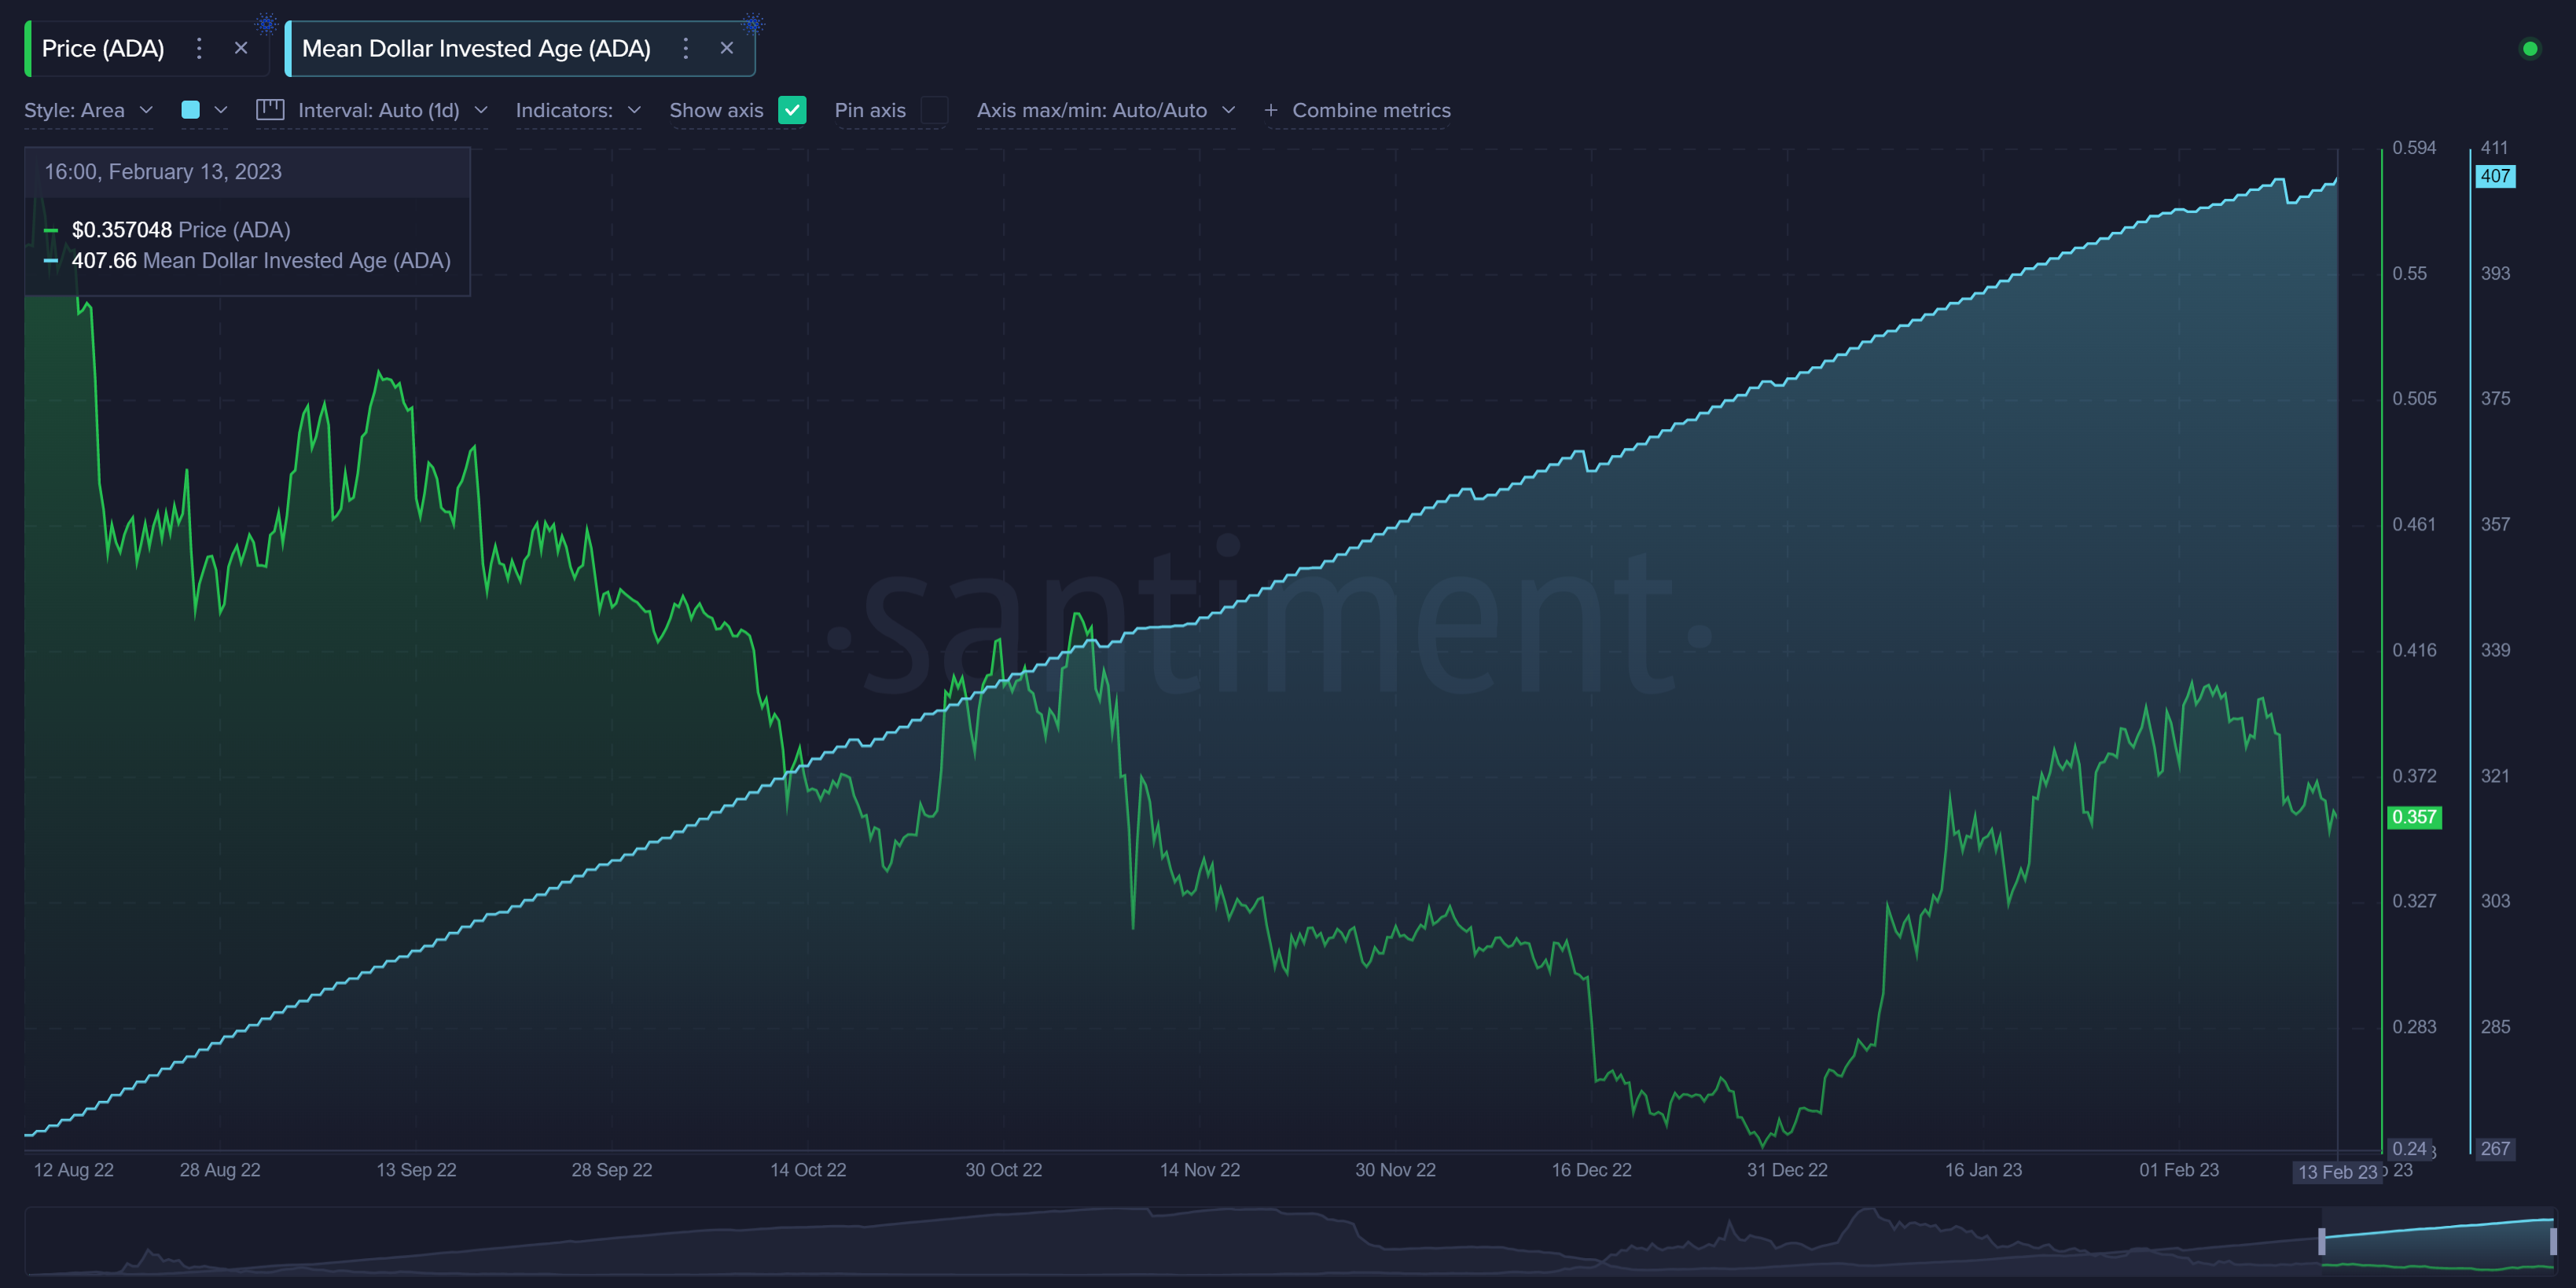The image size is (2576, 1288).
Task: Open Mean Dollar Invested Age options menu
Action: [x=685, y=48]
